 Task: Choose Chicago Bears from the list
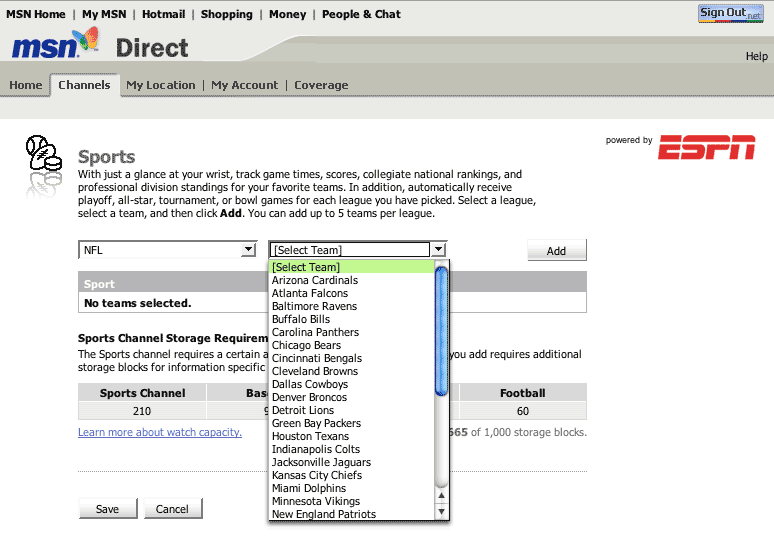click(x=352, y=345)
